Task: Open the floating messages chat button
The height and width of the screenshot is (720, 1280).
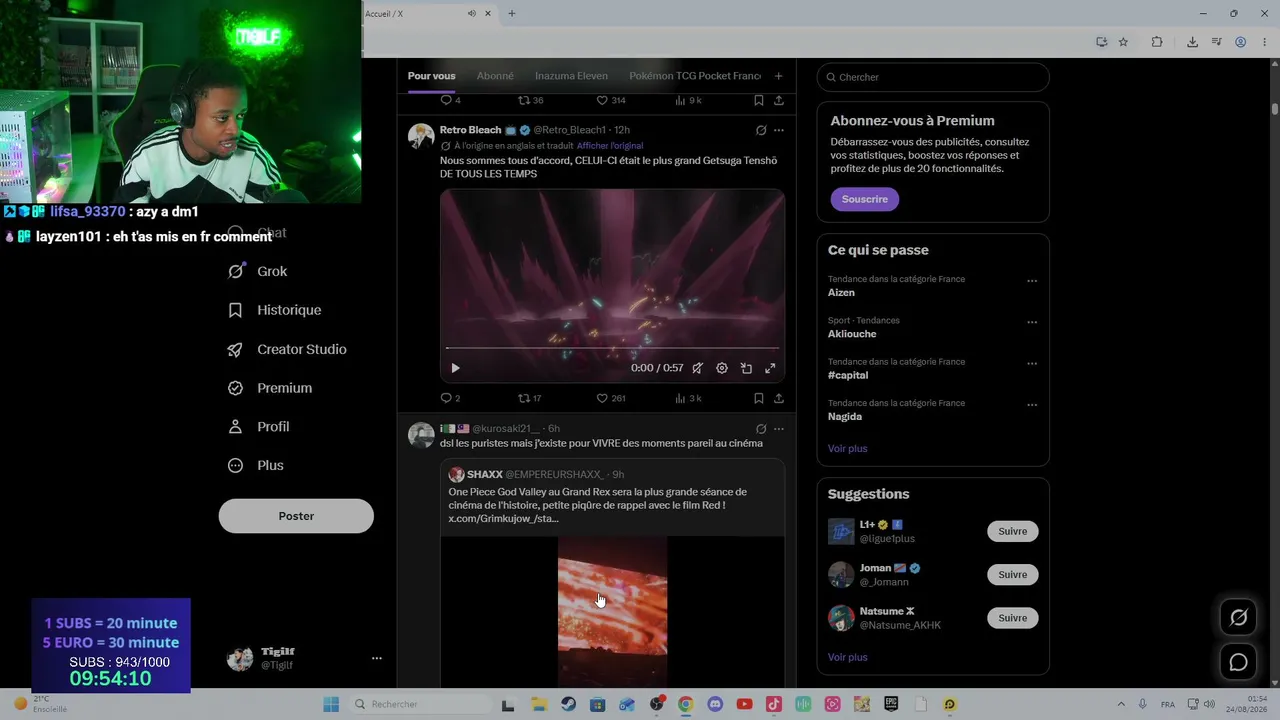Action: (x=1238, y=662)
